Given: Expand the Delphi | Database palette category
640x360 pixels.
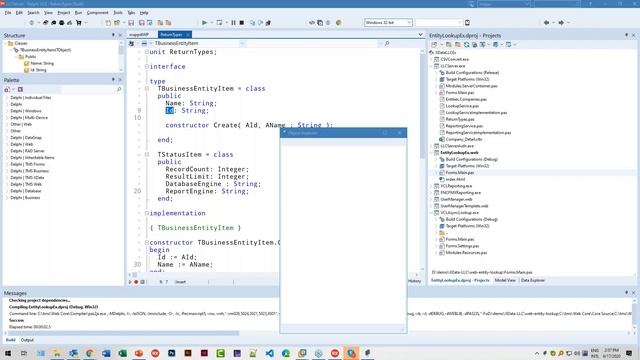Looking at the screenshot, I should click(x=7, y=191).
